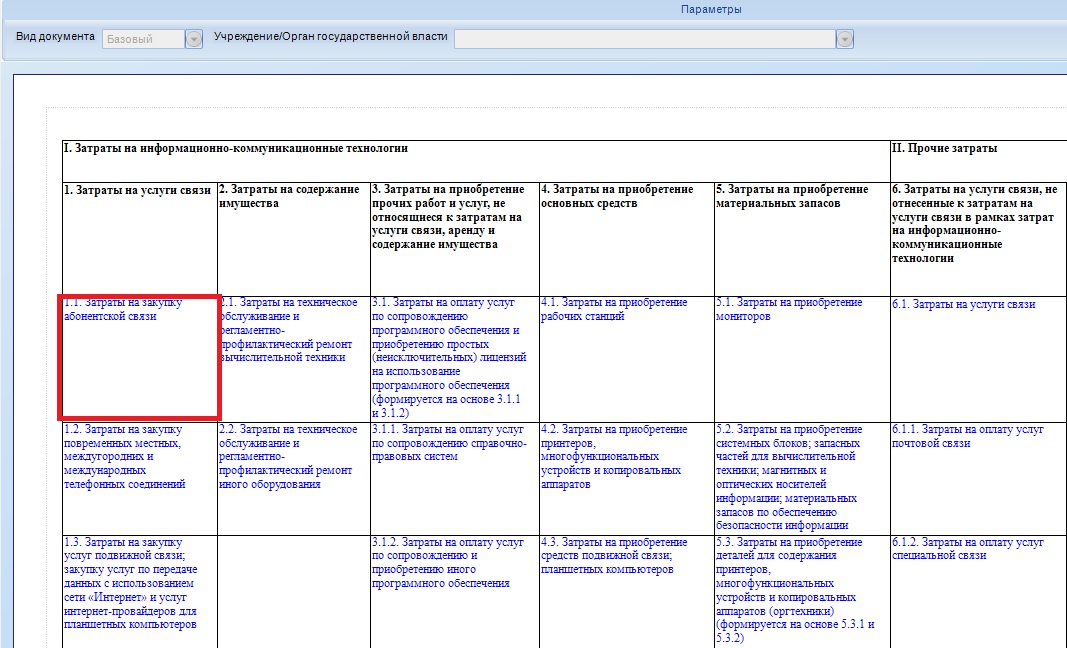The width and height of the screenshot is (1067, 648).
Task: Open link 2.2 ремонт иного оборудования
Action: click(x=288, y=457)
